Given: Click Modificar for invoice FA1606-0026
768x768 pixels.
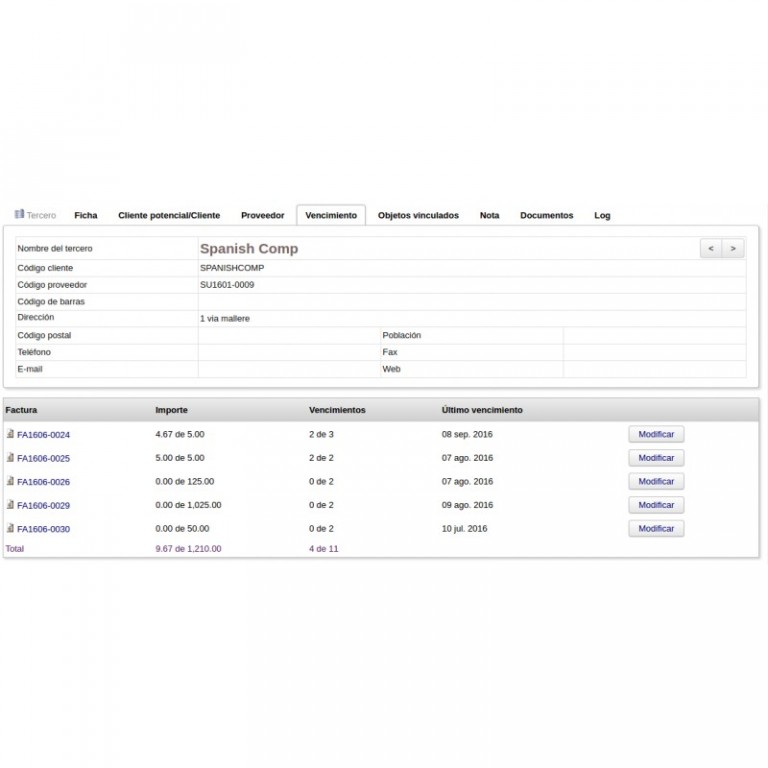Looking at the screenshot, I should (x=656, y=481).
